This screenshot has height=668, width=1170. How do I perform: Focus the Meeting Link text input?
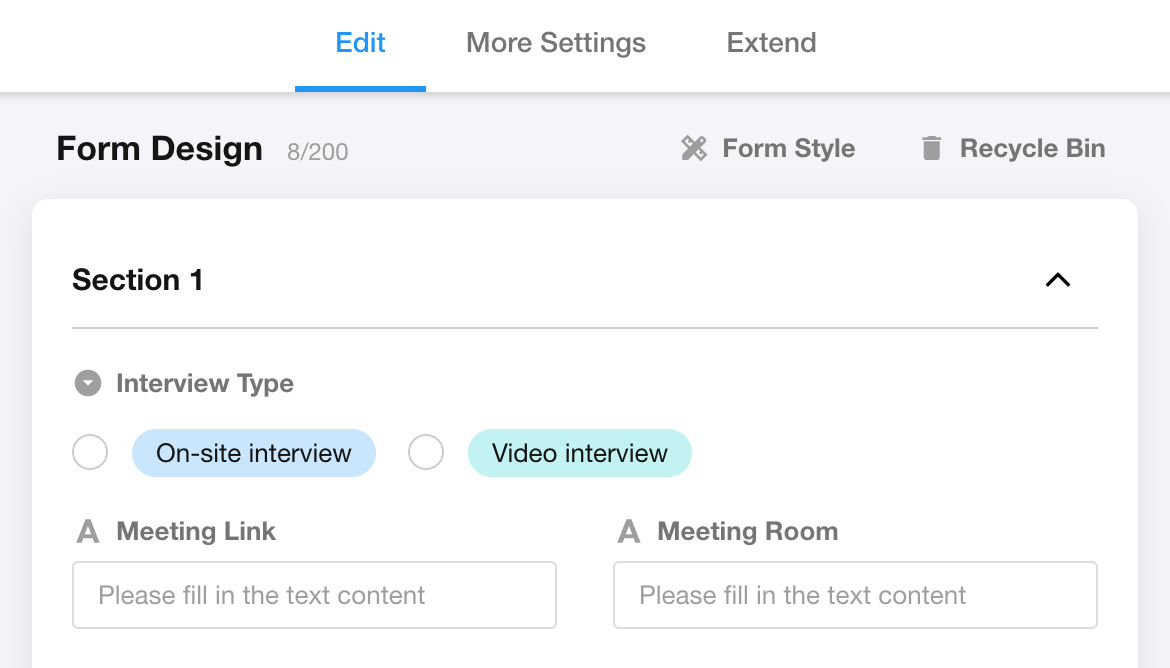(x=314, y=595)
